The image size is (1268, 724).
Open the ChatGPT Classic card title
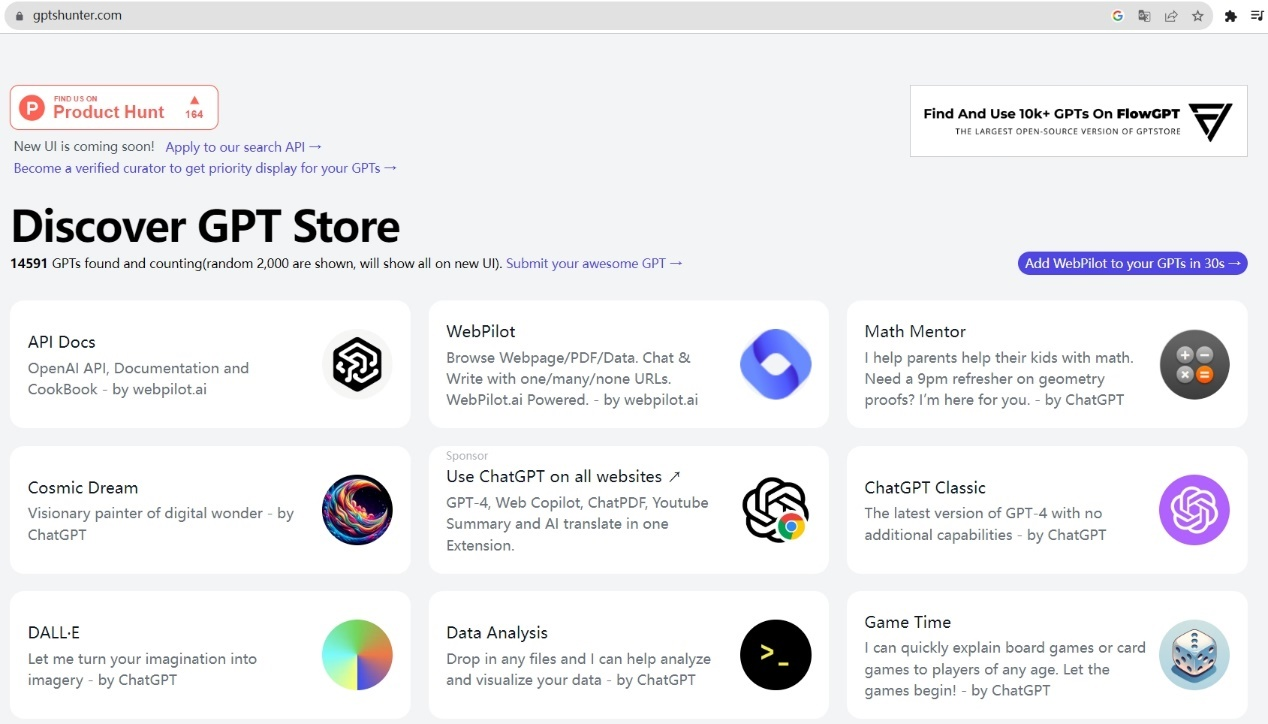(x=925, y=488)
